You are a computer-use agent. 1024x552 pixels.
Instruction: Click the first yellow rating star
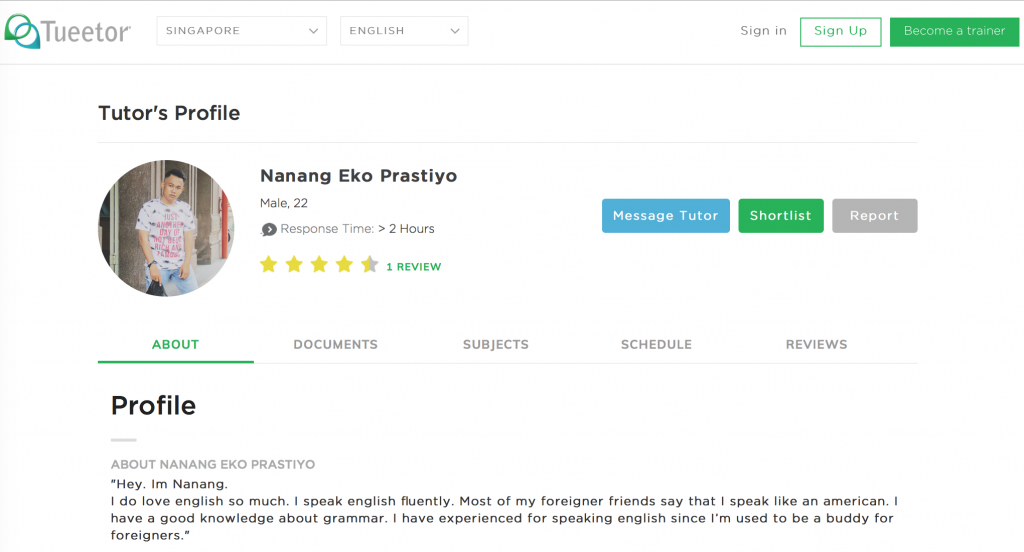(x=268, y=265)
